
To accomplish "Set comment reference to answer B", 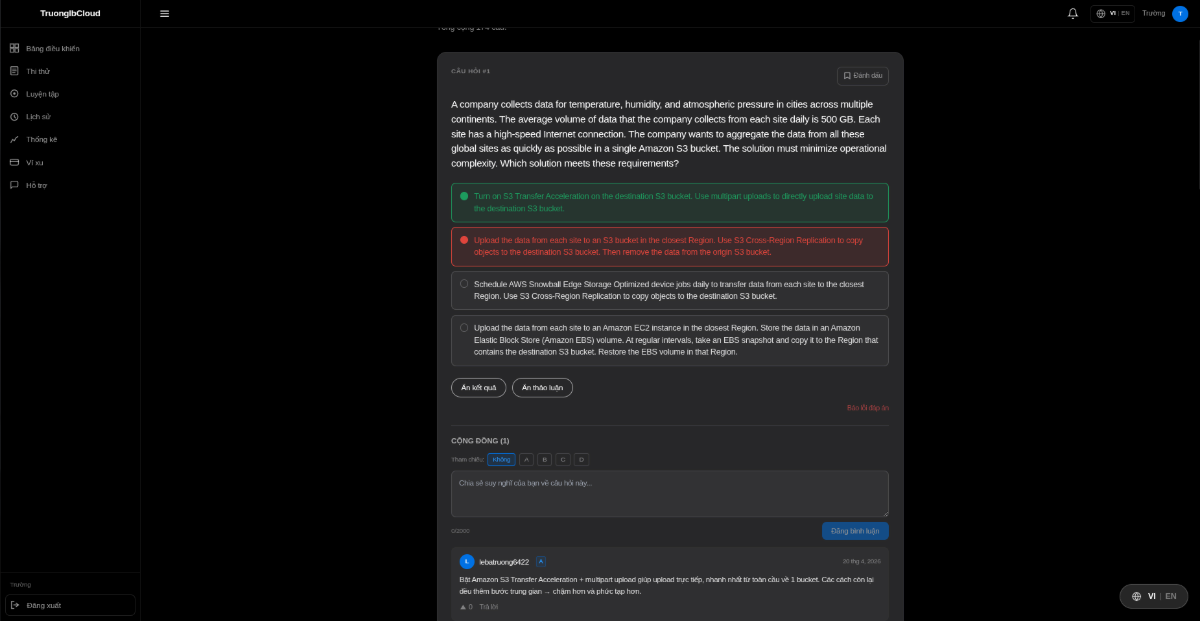I will point(544,460).
